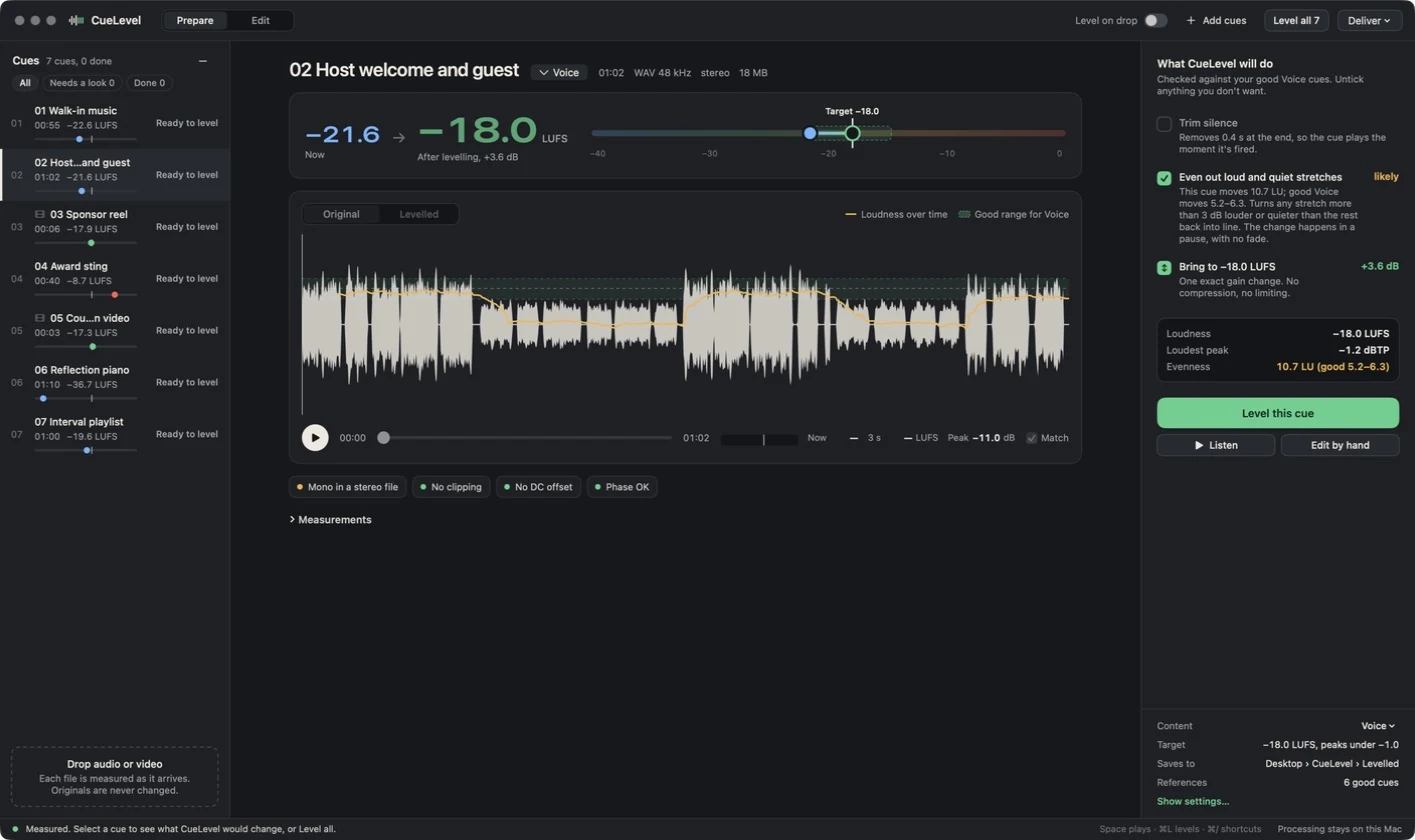Click 'Processing stays on this Mac' status text
1415x840 pixels.
point(1340,829)
